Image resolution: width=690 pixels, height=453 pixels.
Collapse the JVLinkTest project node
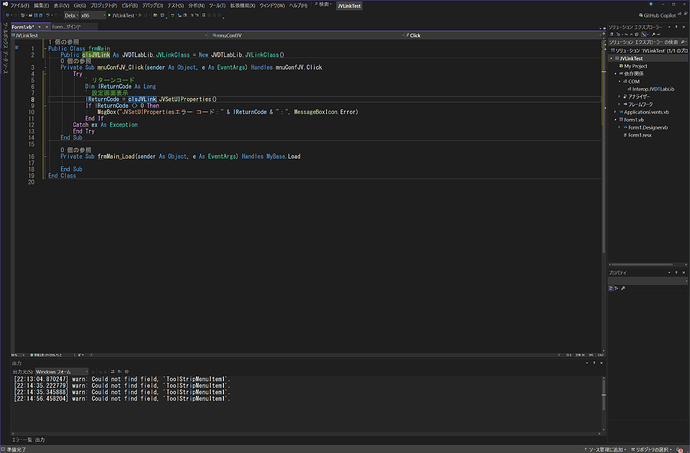[x=611, y=58]
